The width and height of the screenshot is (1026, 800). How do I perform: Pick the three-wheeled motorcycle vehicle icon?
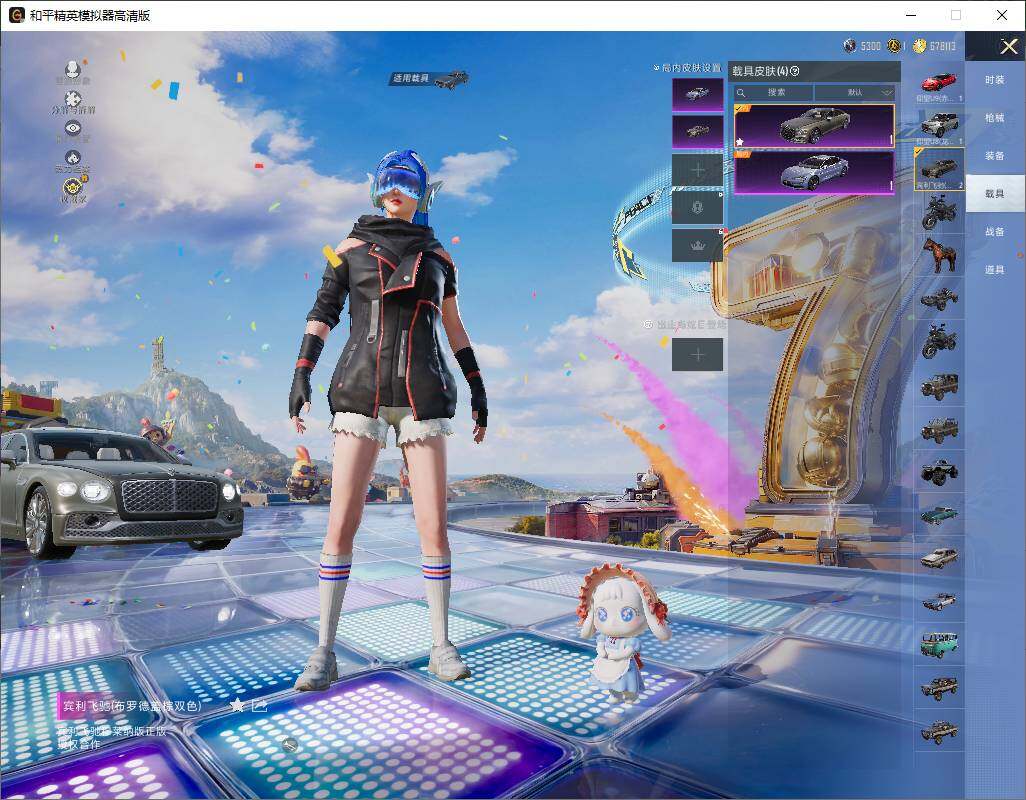click(x=939, y=341)
